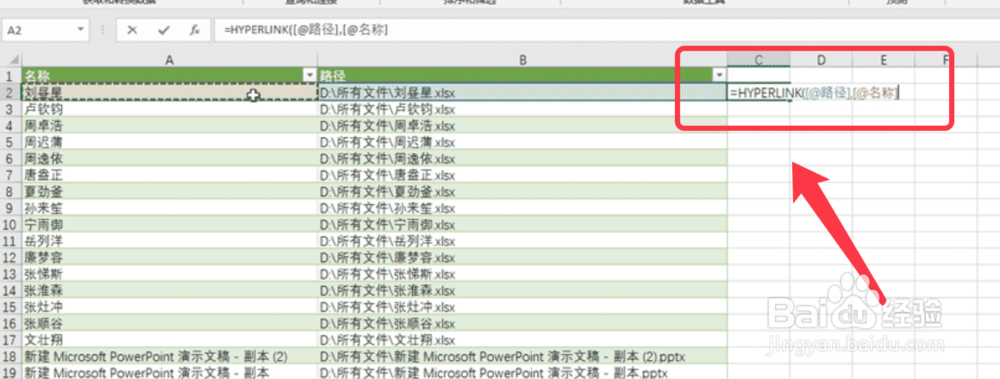1000x379 pixels.
Task: Select row 2 header
Action: (x=11, y=92)
